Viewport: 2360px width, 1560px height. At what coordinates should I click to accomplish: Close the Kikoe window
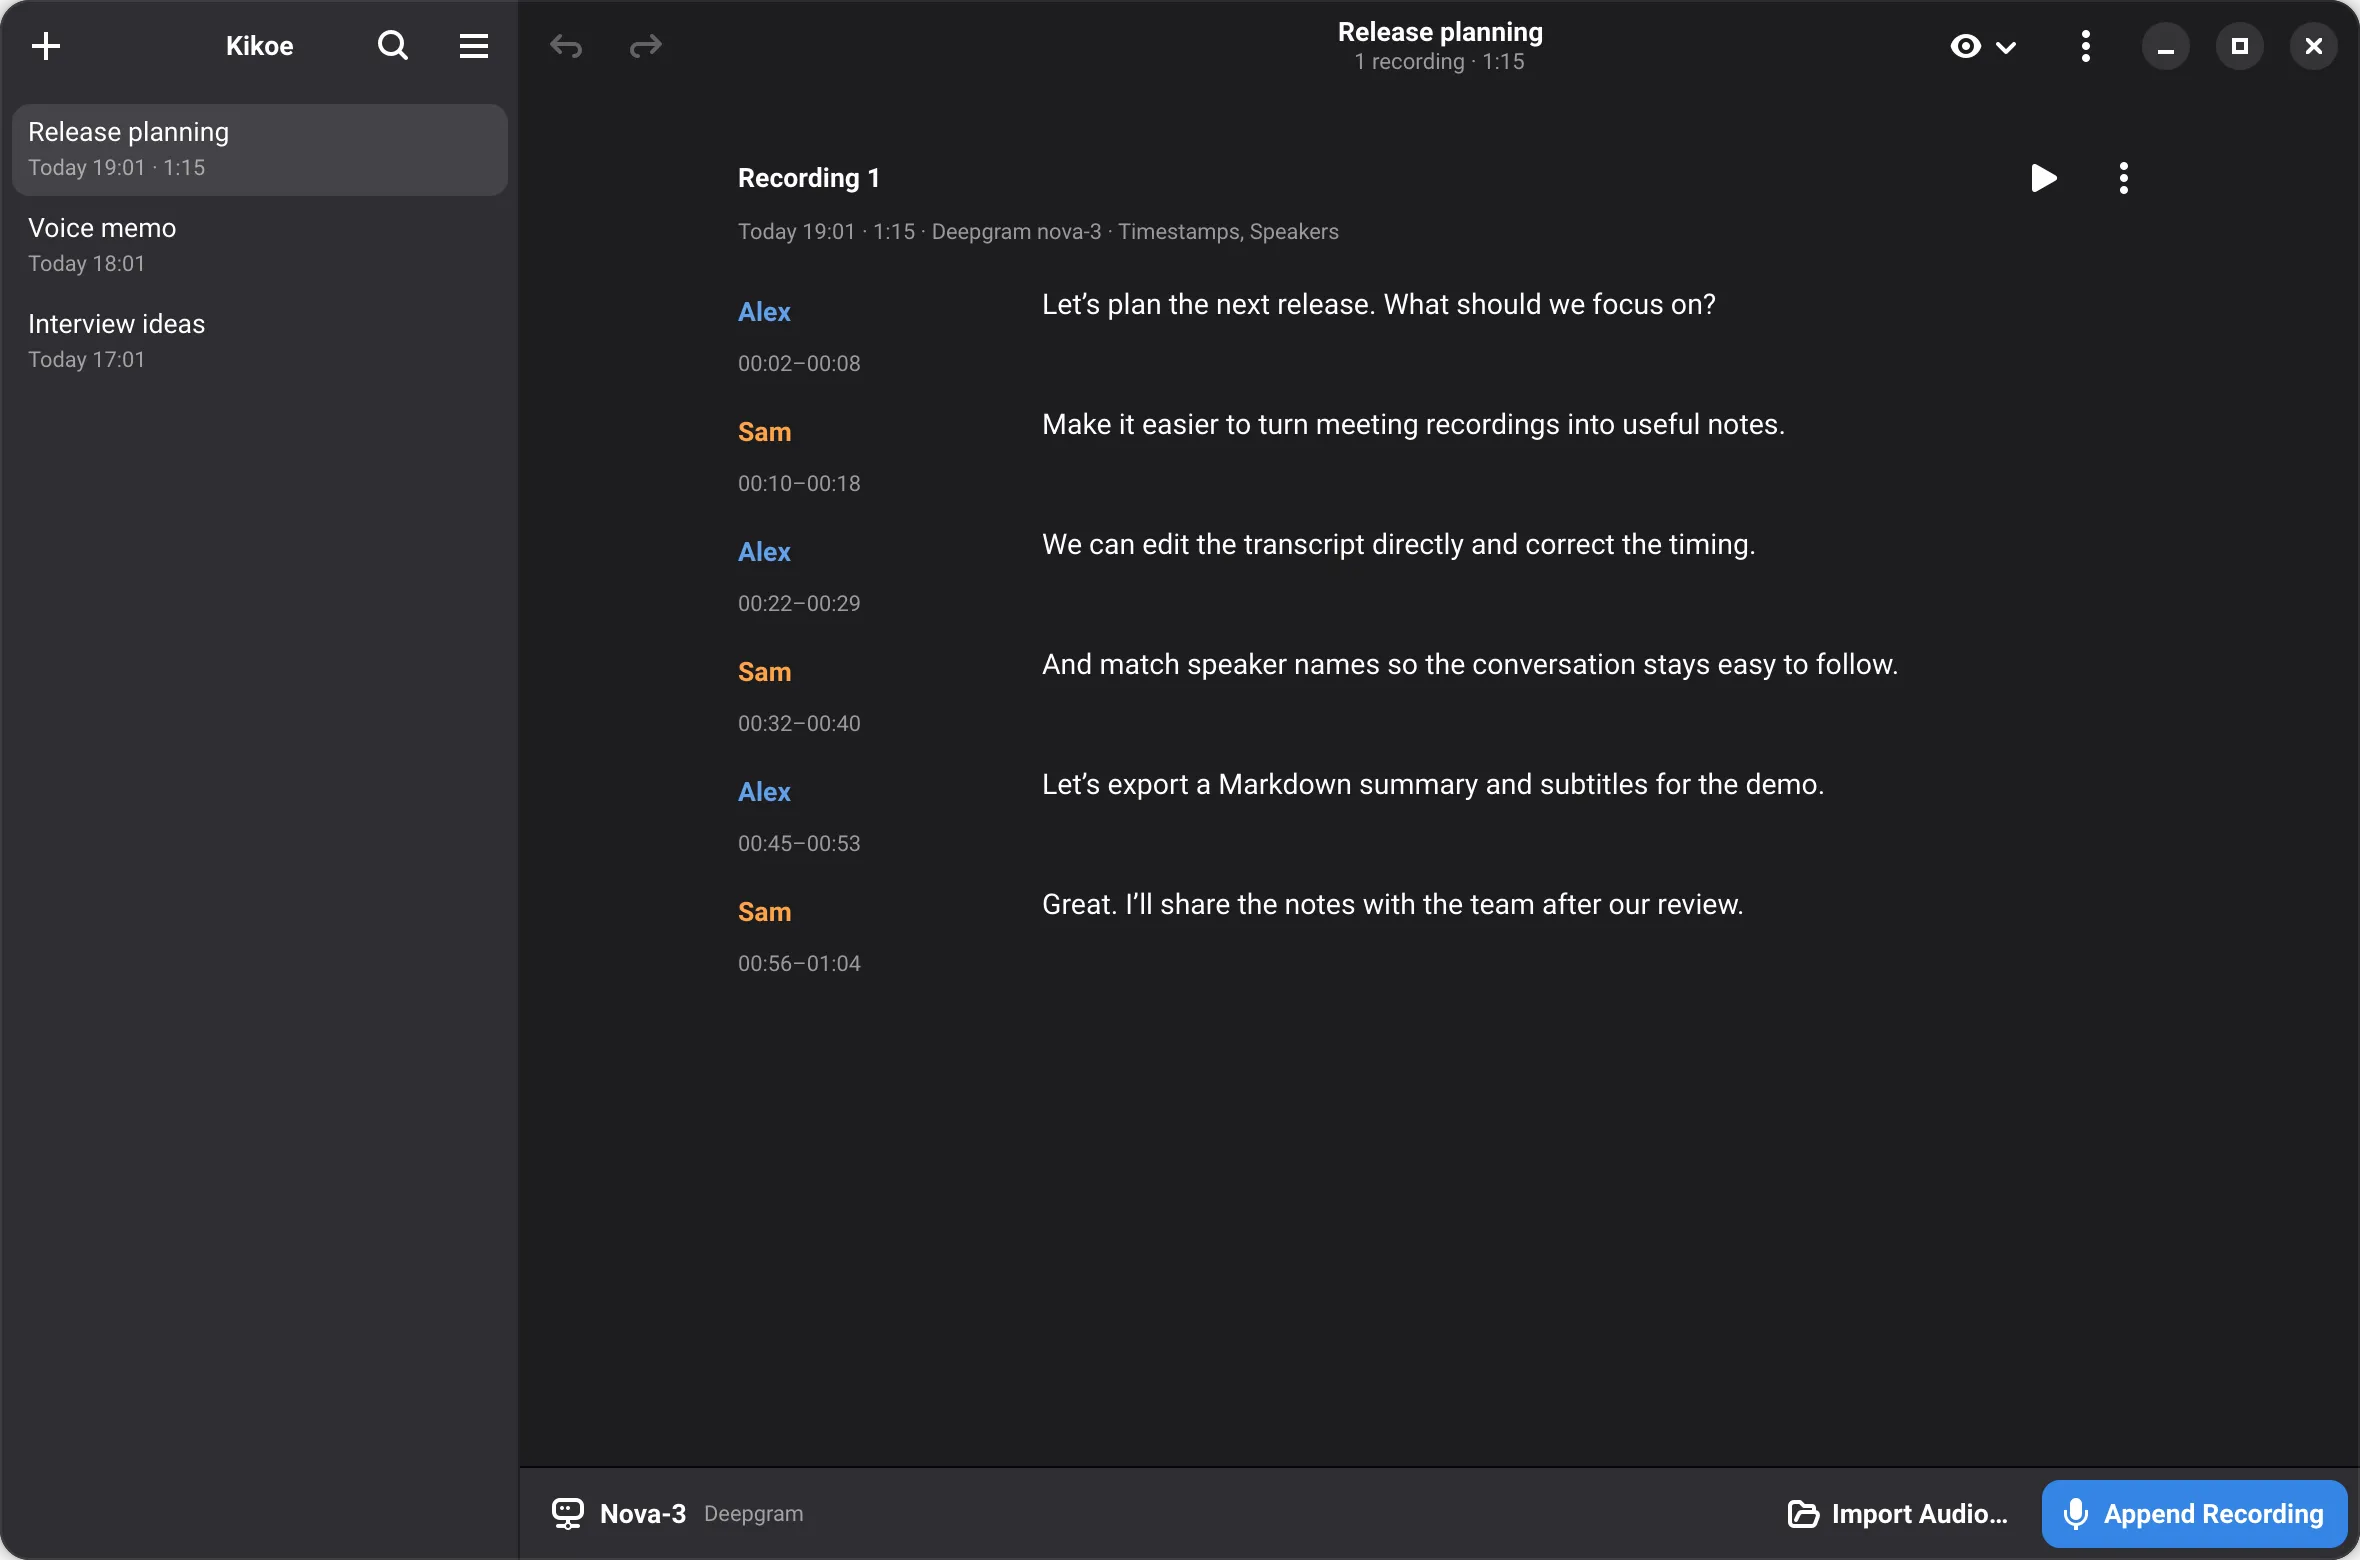[2314, 46]
